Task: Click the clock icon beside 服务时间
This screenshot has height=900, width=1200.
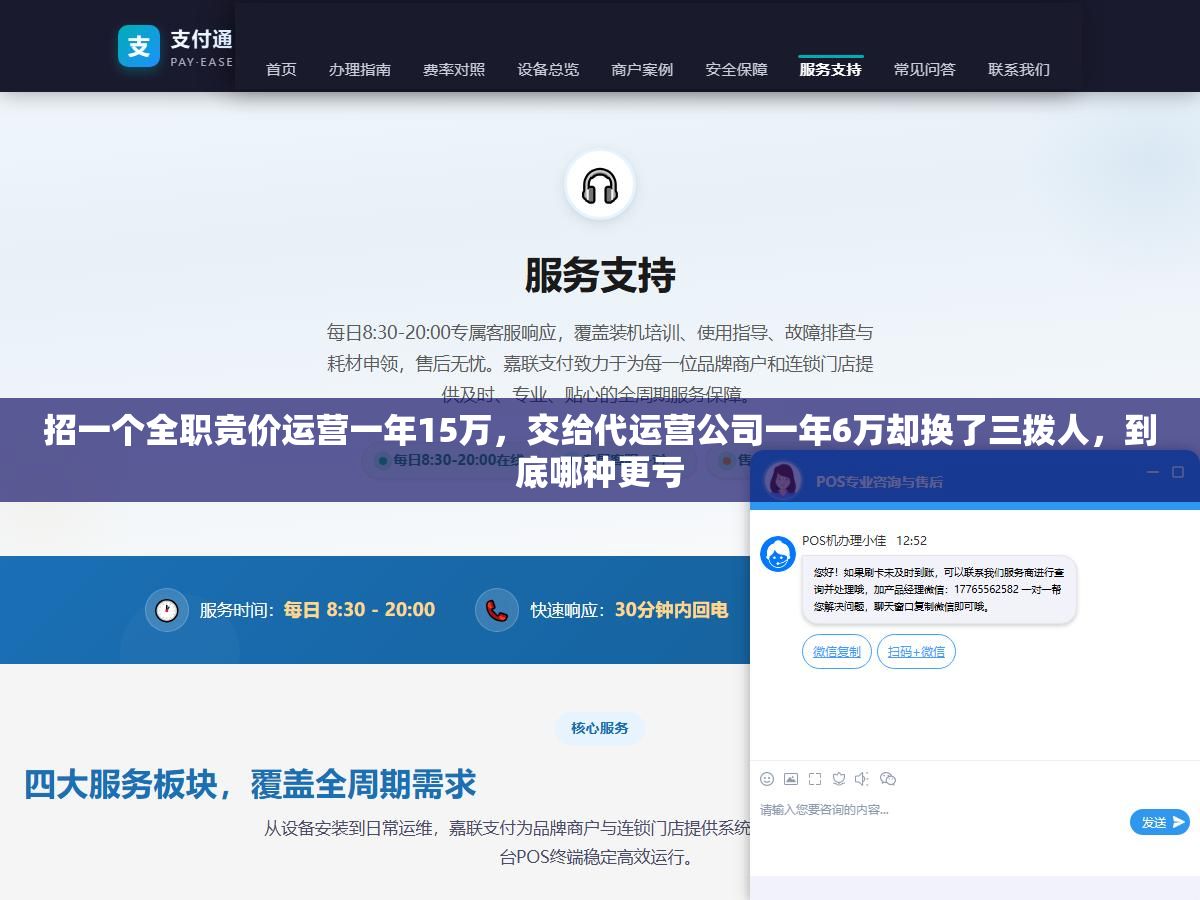Action: click(x=167, y=610)
